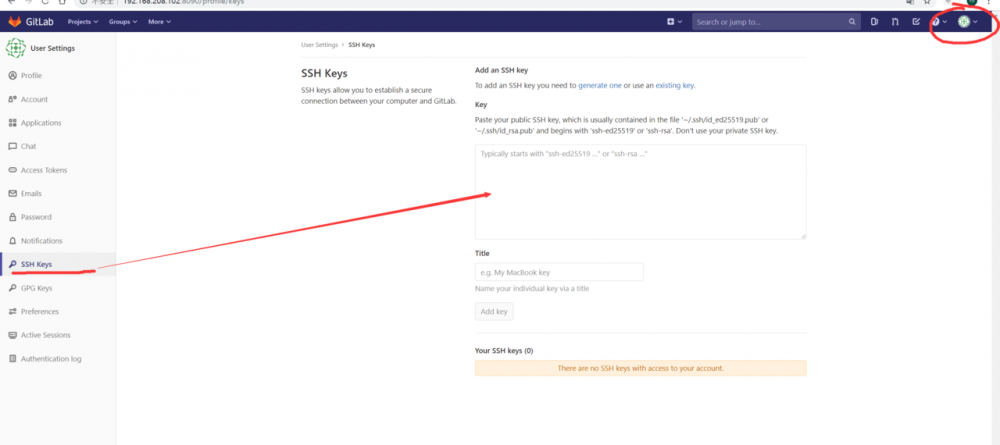Focus the Title input field
The width and height of the screenshot is (1000, 445).
point(559,272)
